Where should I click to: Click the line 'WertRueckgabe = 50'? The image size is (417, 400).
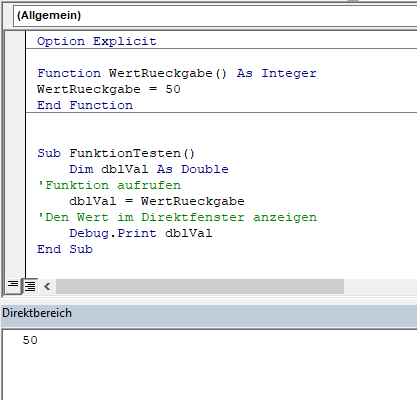click(109, 89)
